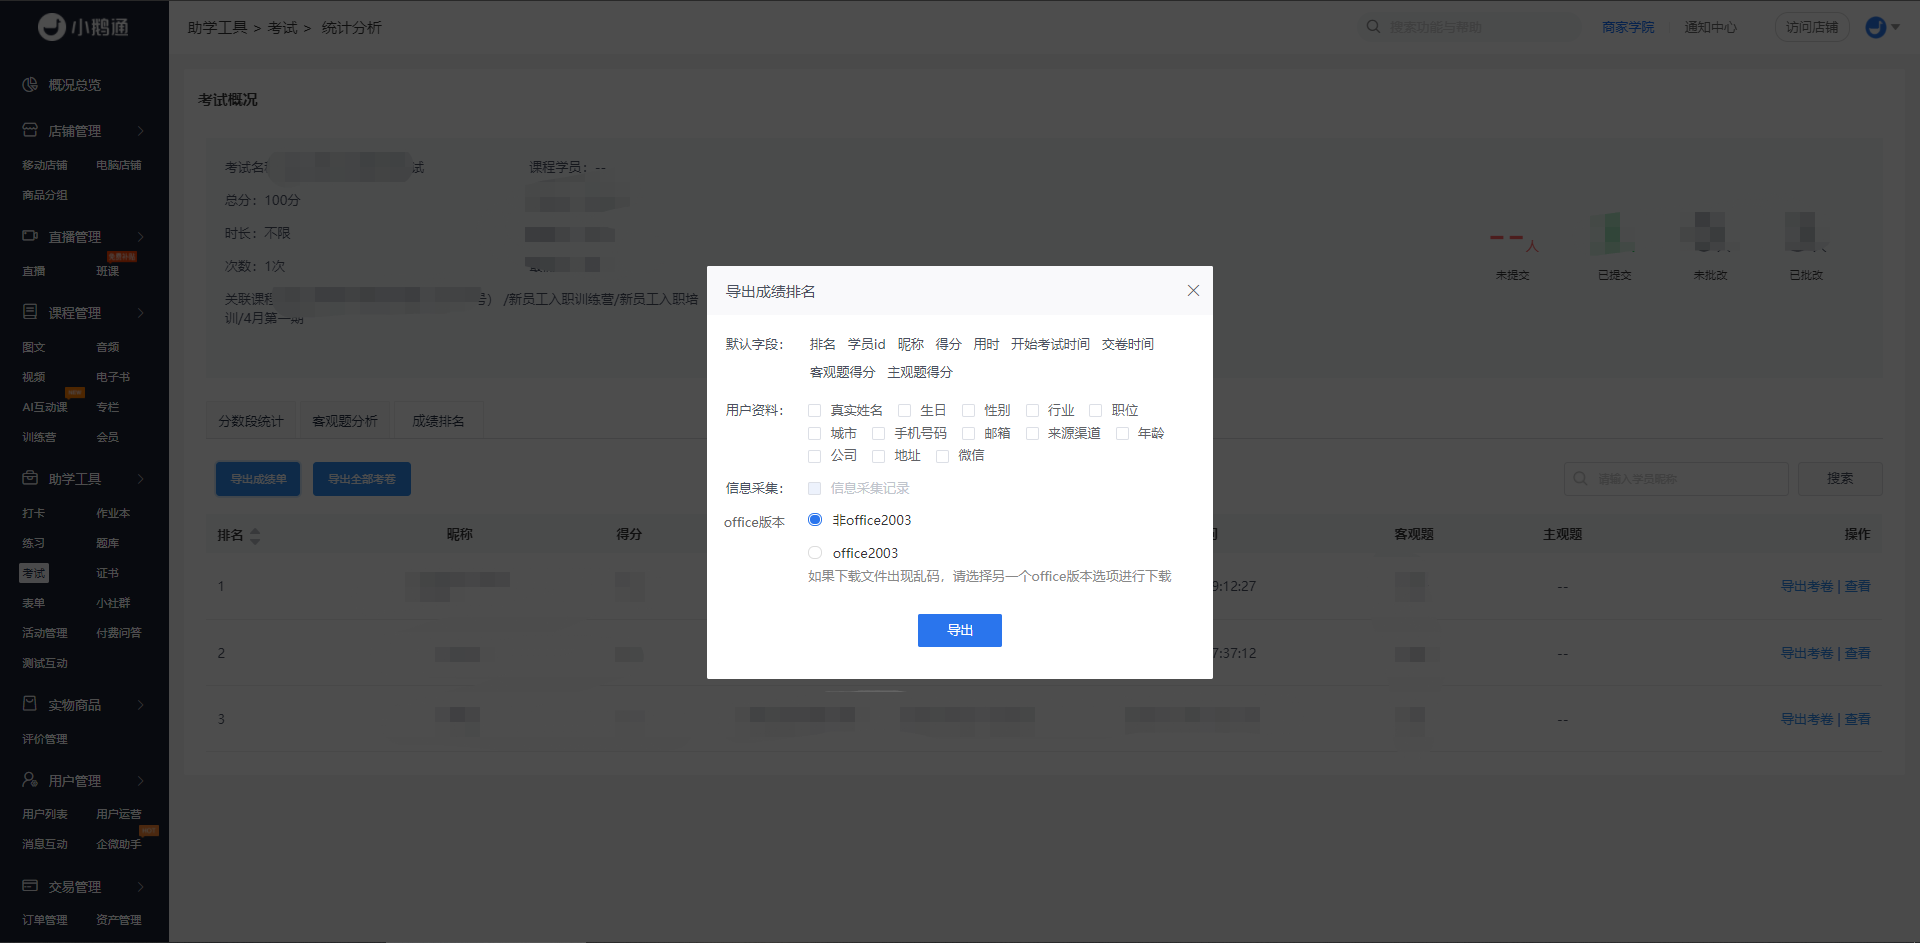Click the 课程管理 sidebar icon
Screen dimensions: 1920x943
pos(30,312)
